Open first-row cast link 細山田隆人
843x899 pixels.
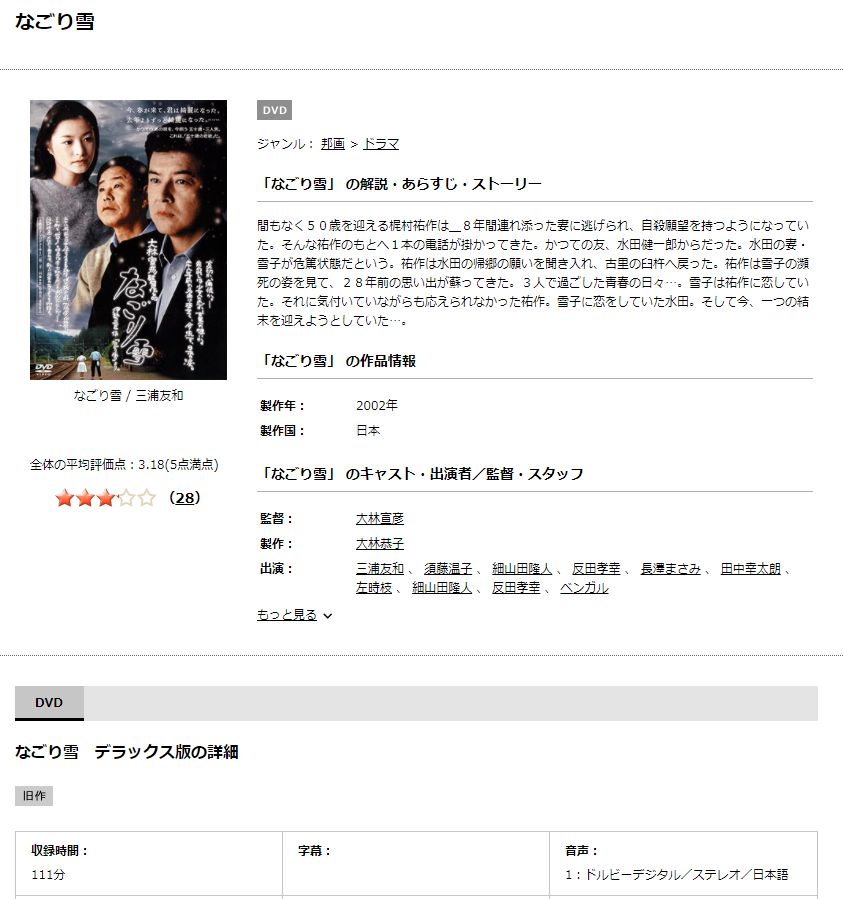tap(522, 569)
